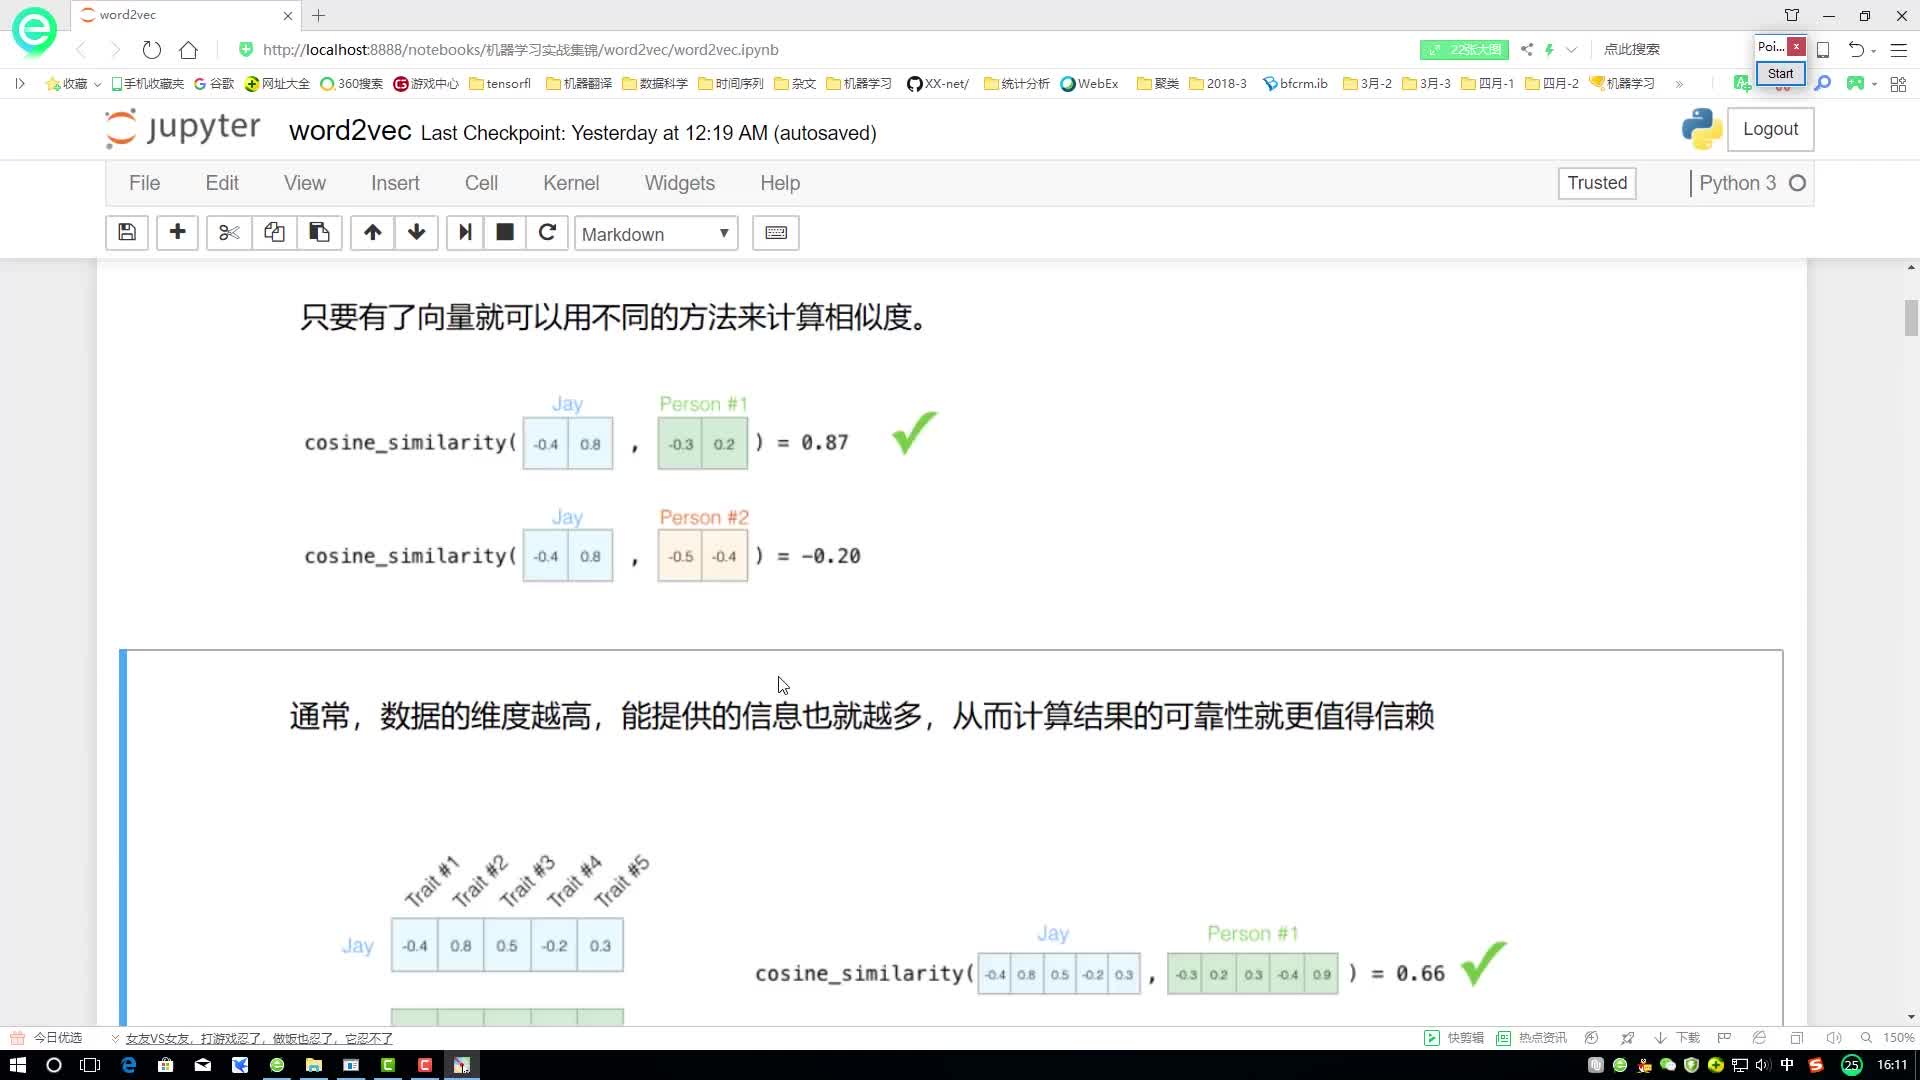Click the notebook tab word2vec

tap(183, 15)
